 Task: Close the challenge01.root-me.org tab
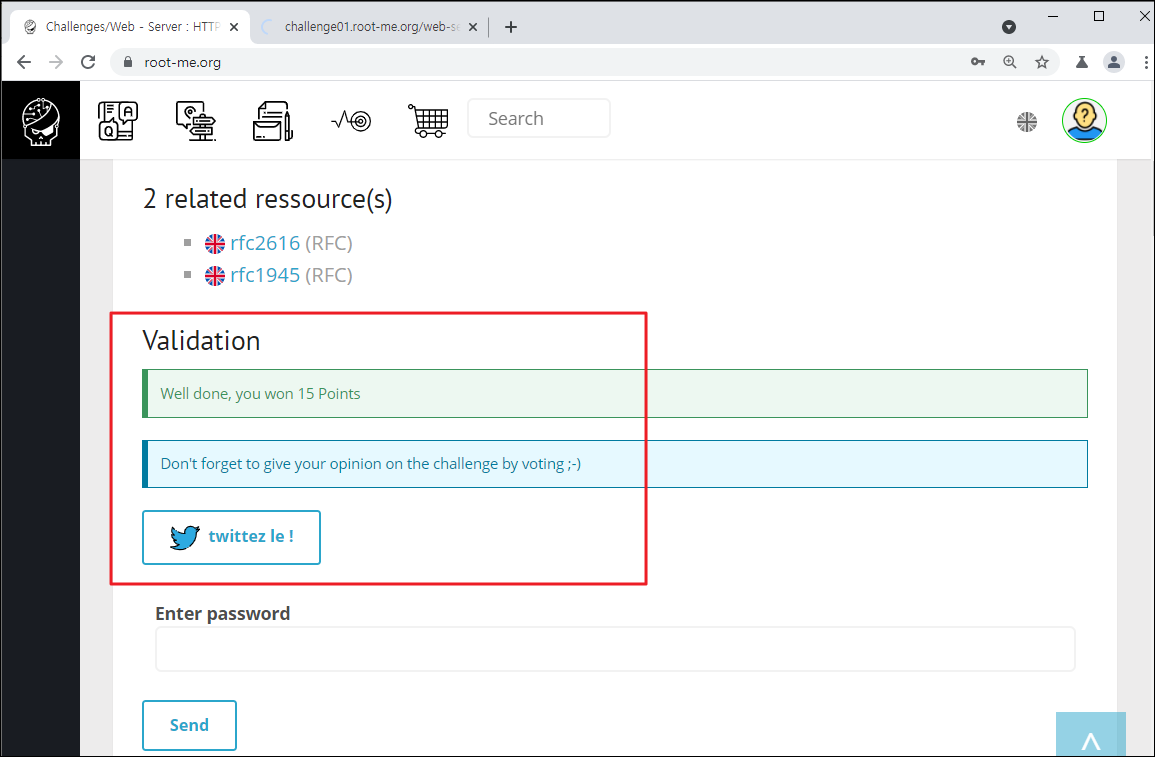coord(473,27)
